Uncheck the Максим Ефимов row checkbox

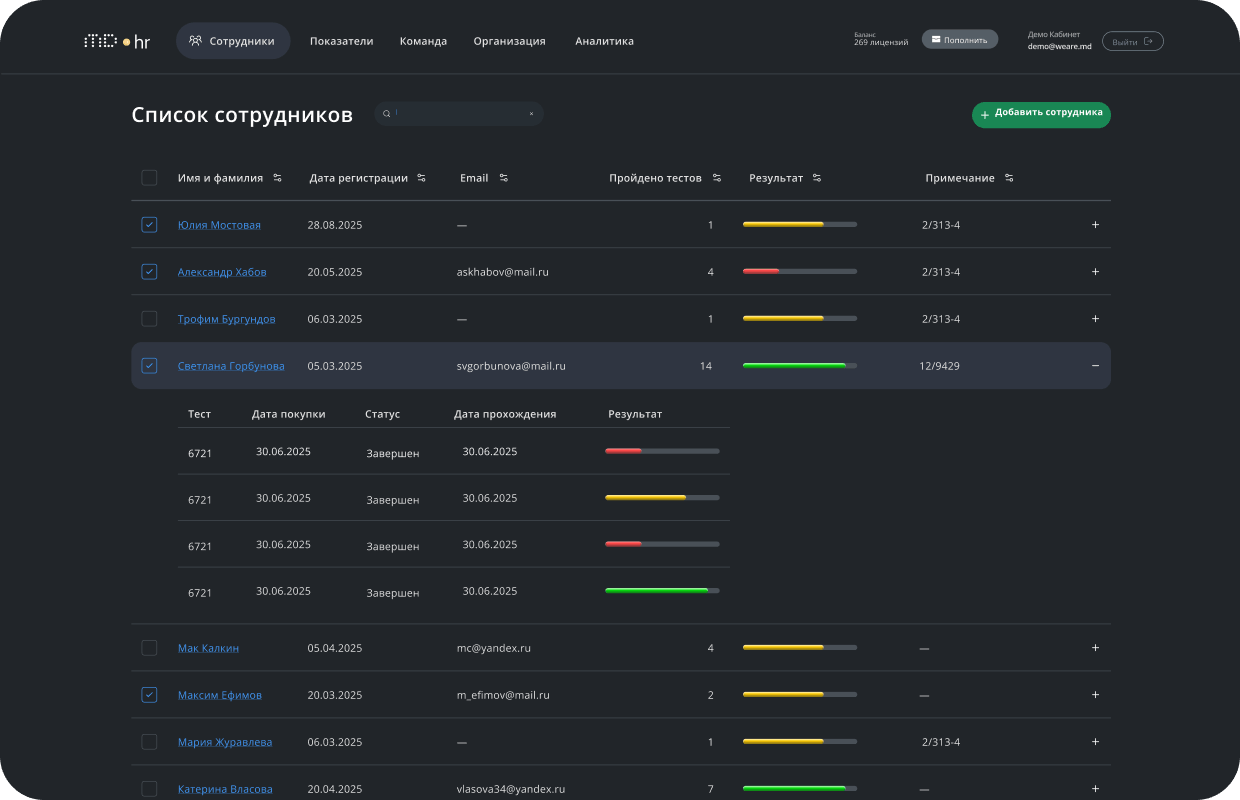(x=149, y=695)
